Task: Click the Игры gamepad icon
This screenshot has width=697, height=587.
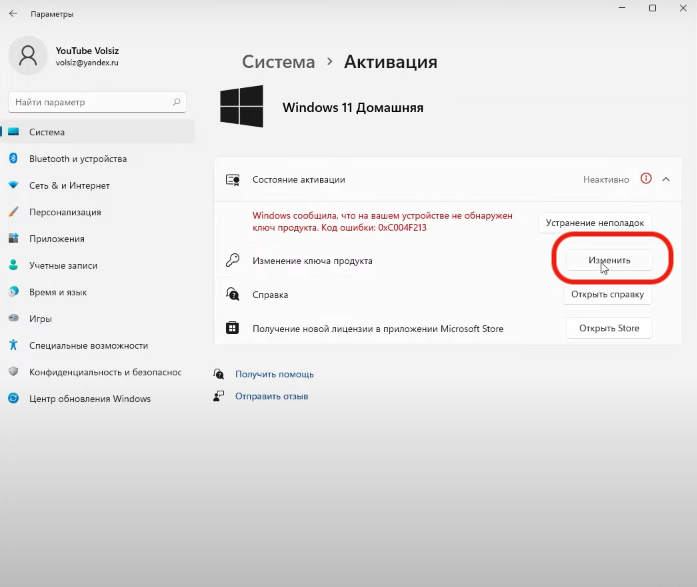Action: (13, 318)
